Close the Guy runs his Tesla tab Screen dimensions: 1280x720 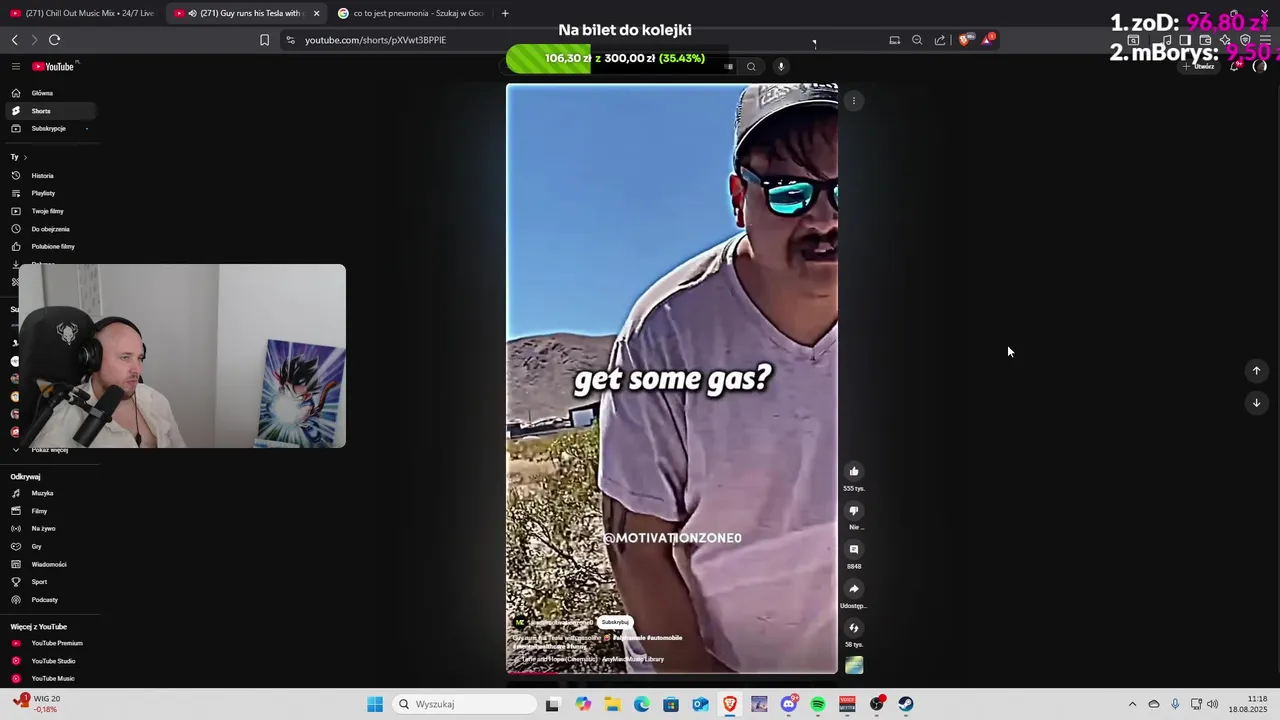click(316, 13)
